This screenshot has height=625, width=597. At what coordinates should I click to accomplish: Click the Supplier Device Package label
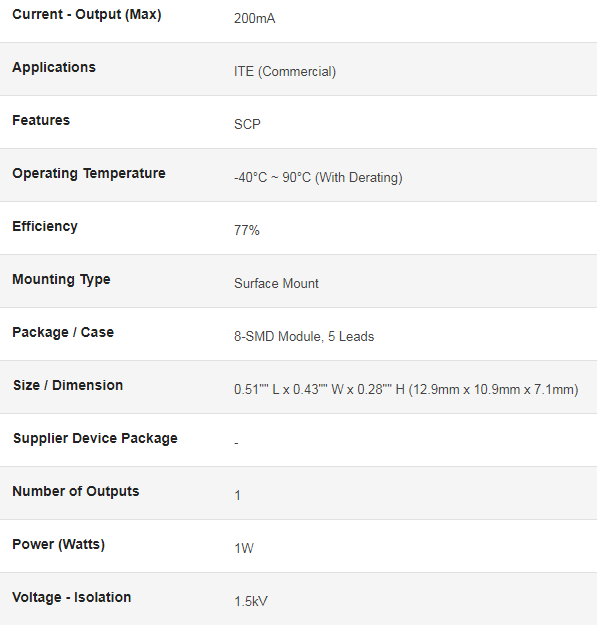tap(95, 438)
